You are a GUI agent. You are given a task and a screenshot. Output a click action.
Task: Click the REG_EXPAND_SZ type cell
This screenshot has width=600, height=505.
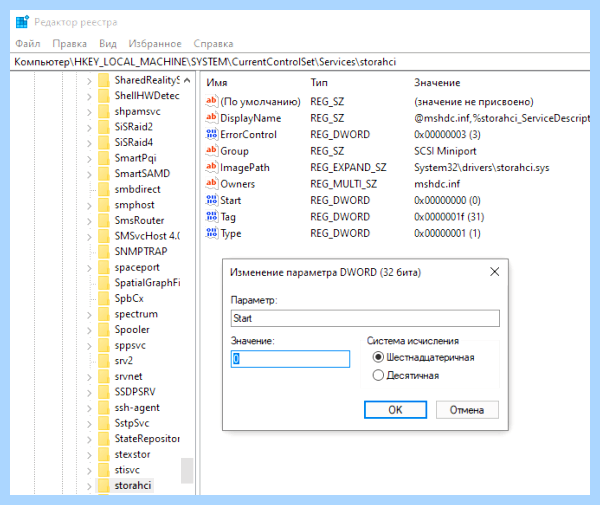click(x=348, y=167)
